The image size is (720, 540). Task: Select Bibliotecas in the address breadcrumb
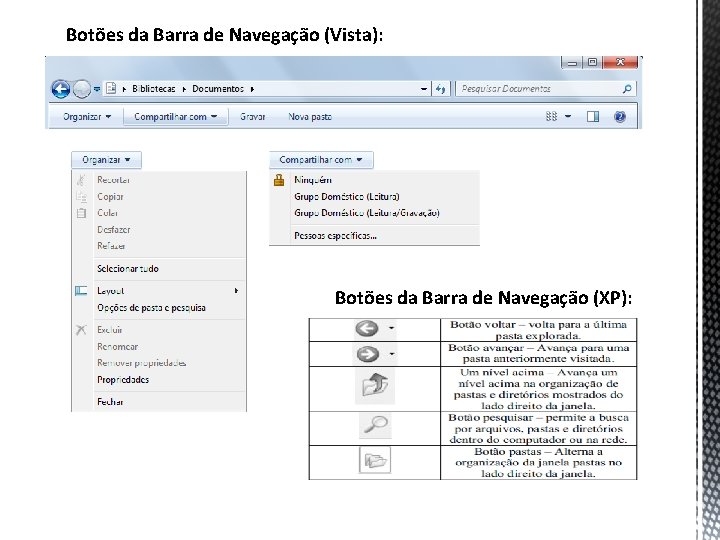(x=153, y=89)
